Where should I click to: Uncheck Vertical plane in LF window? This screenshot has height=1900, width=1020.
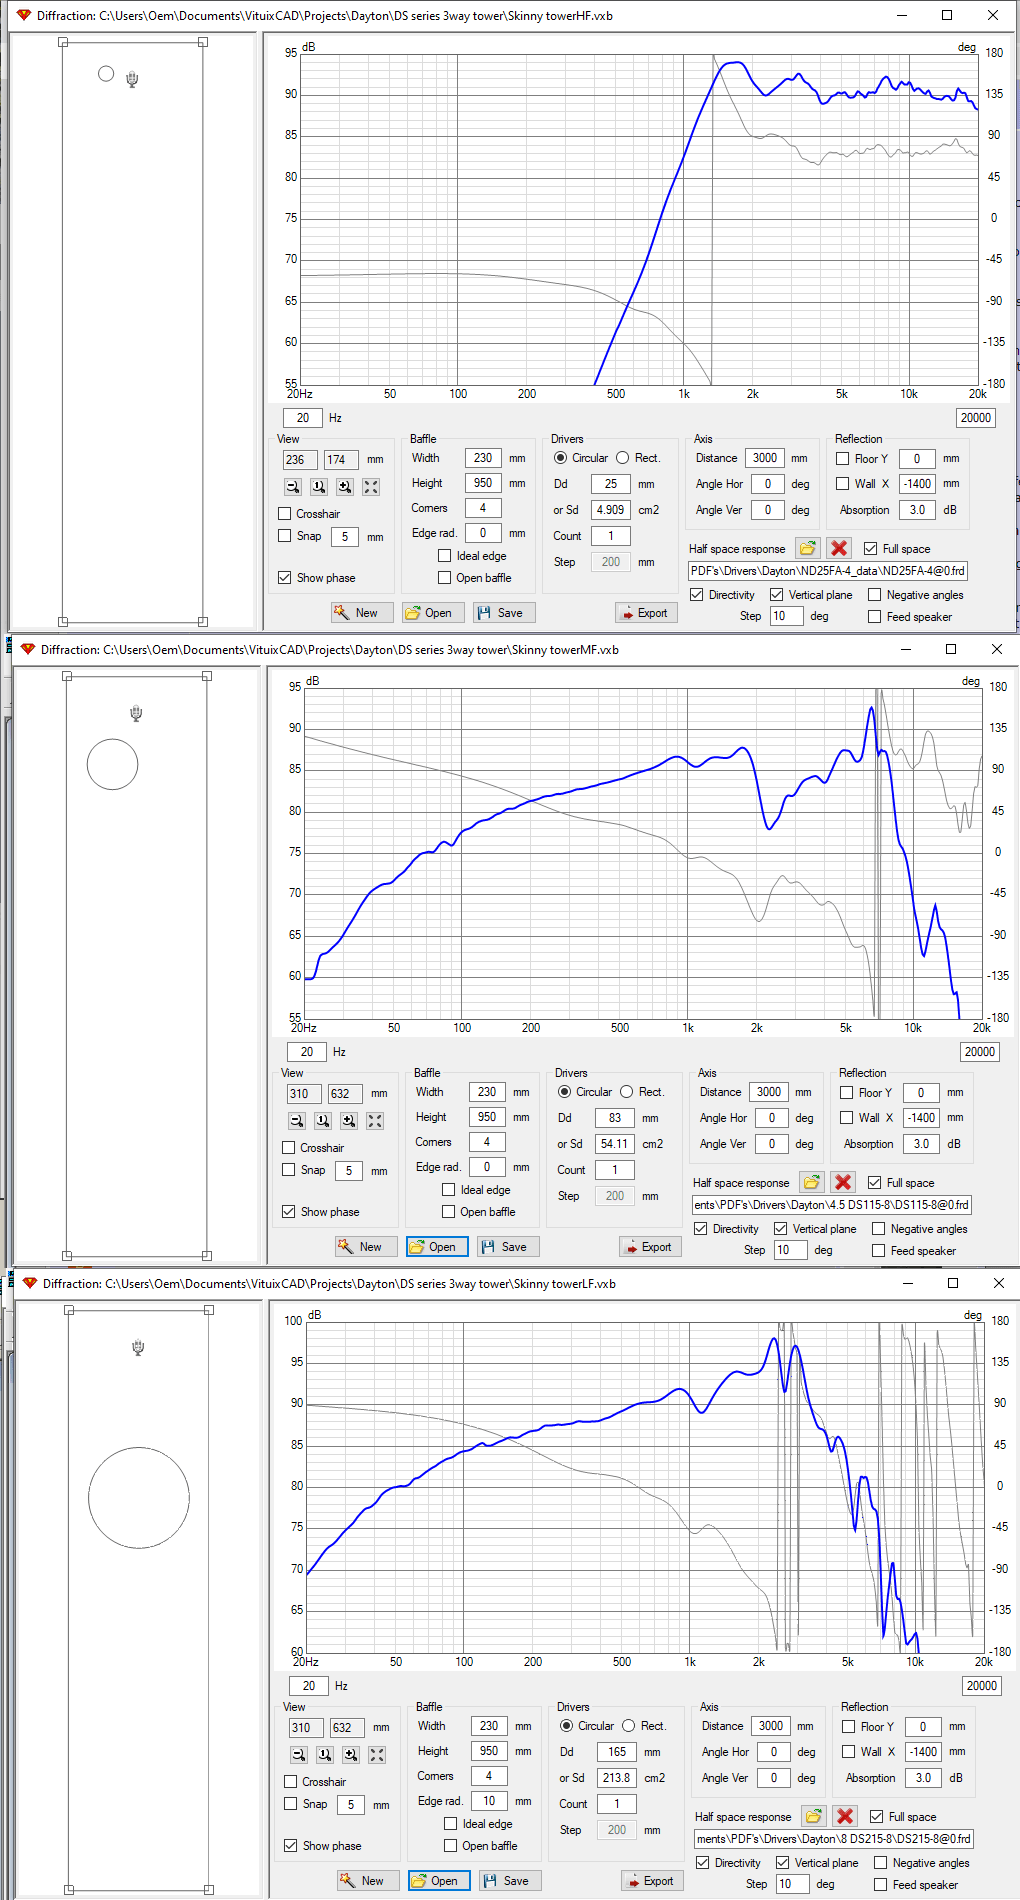pos(783,1863)
